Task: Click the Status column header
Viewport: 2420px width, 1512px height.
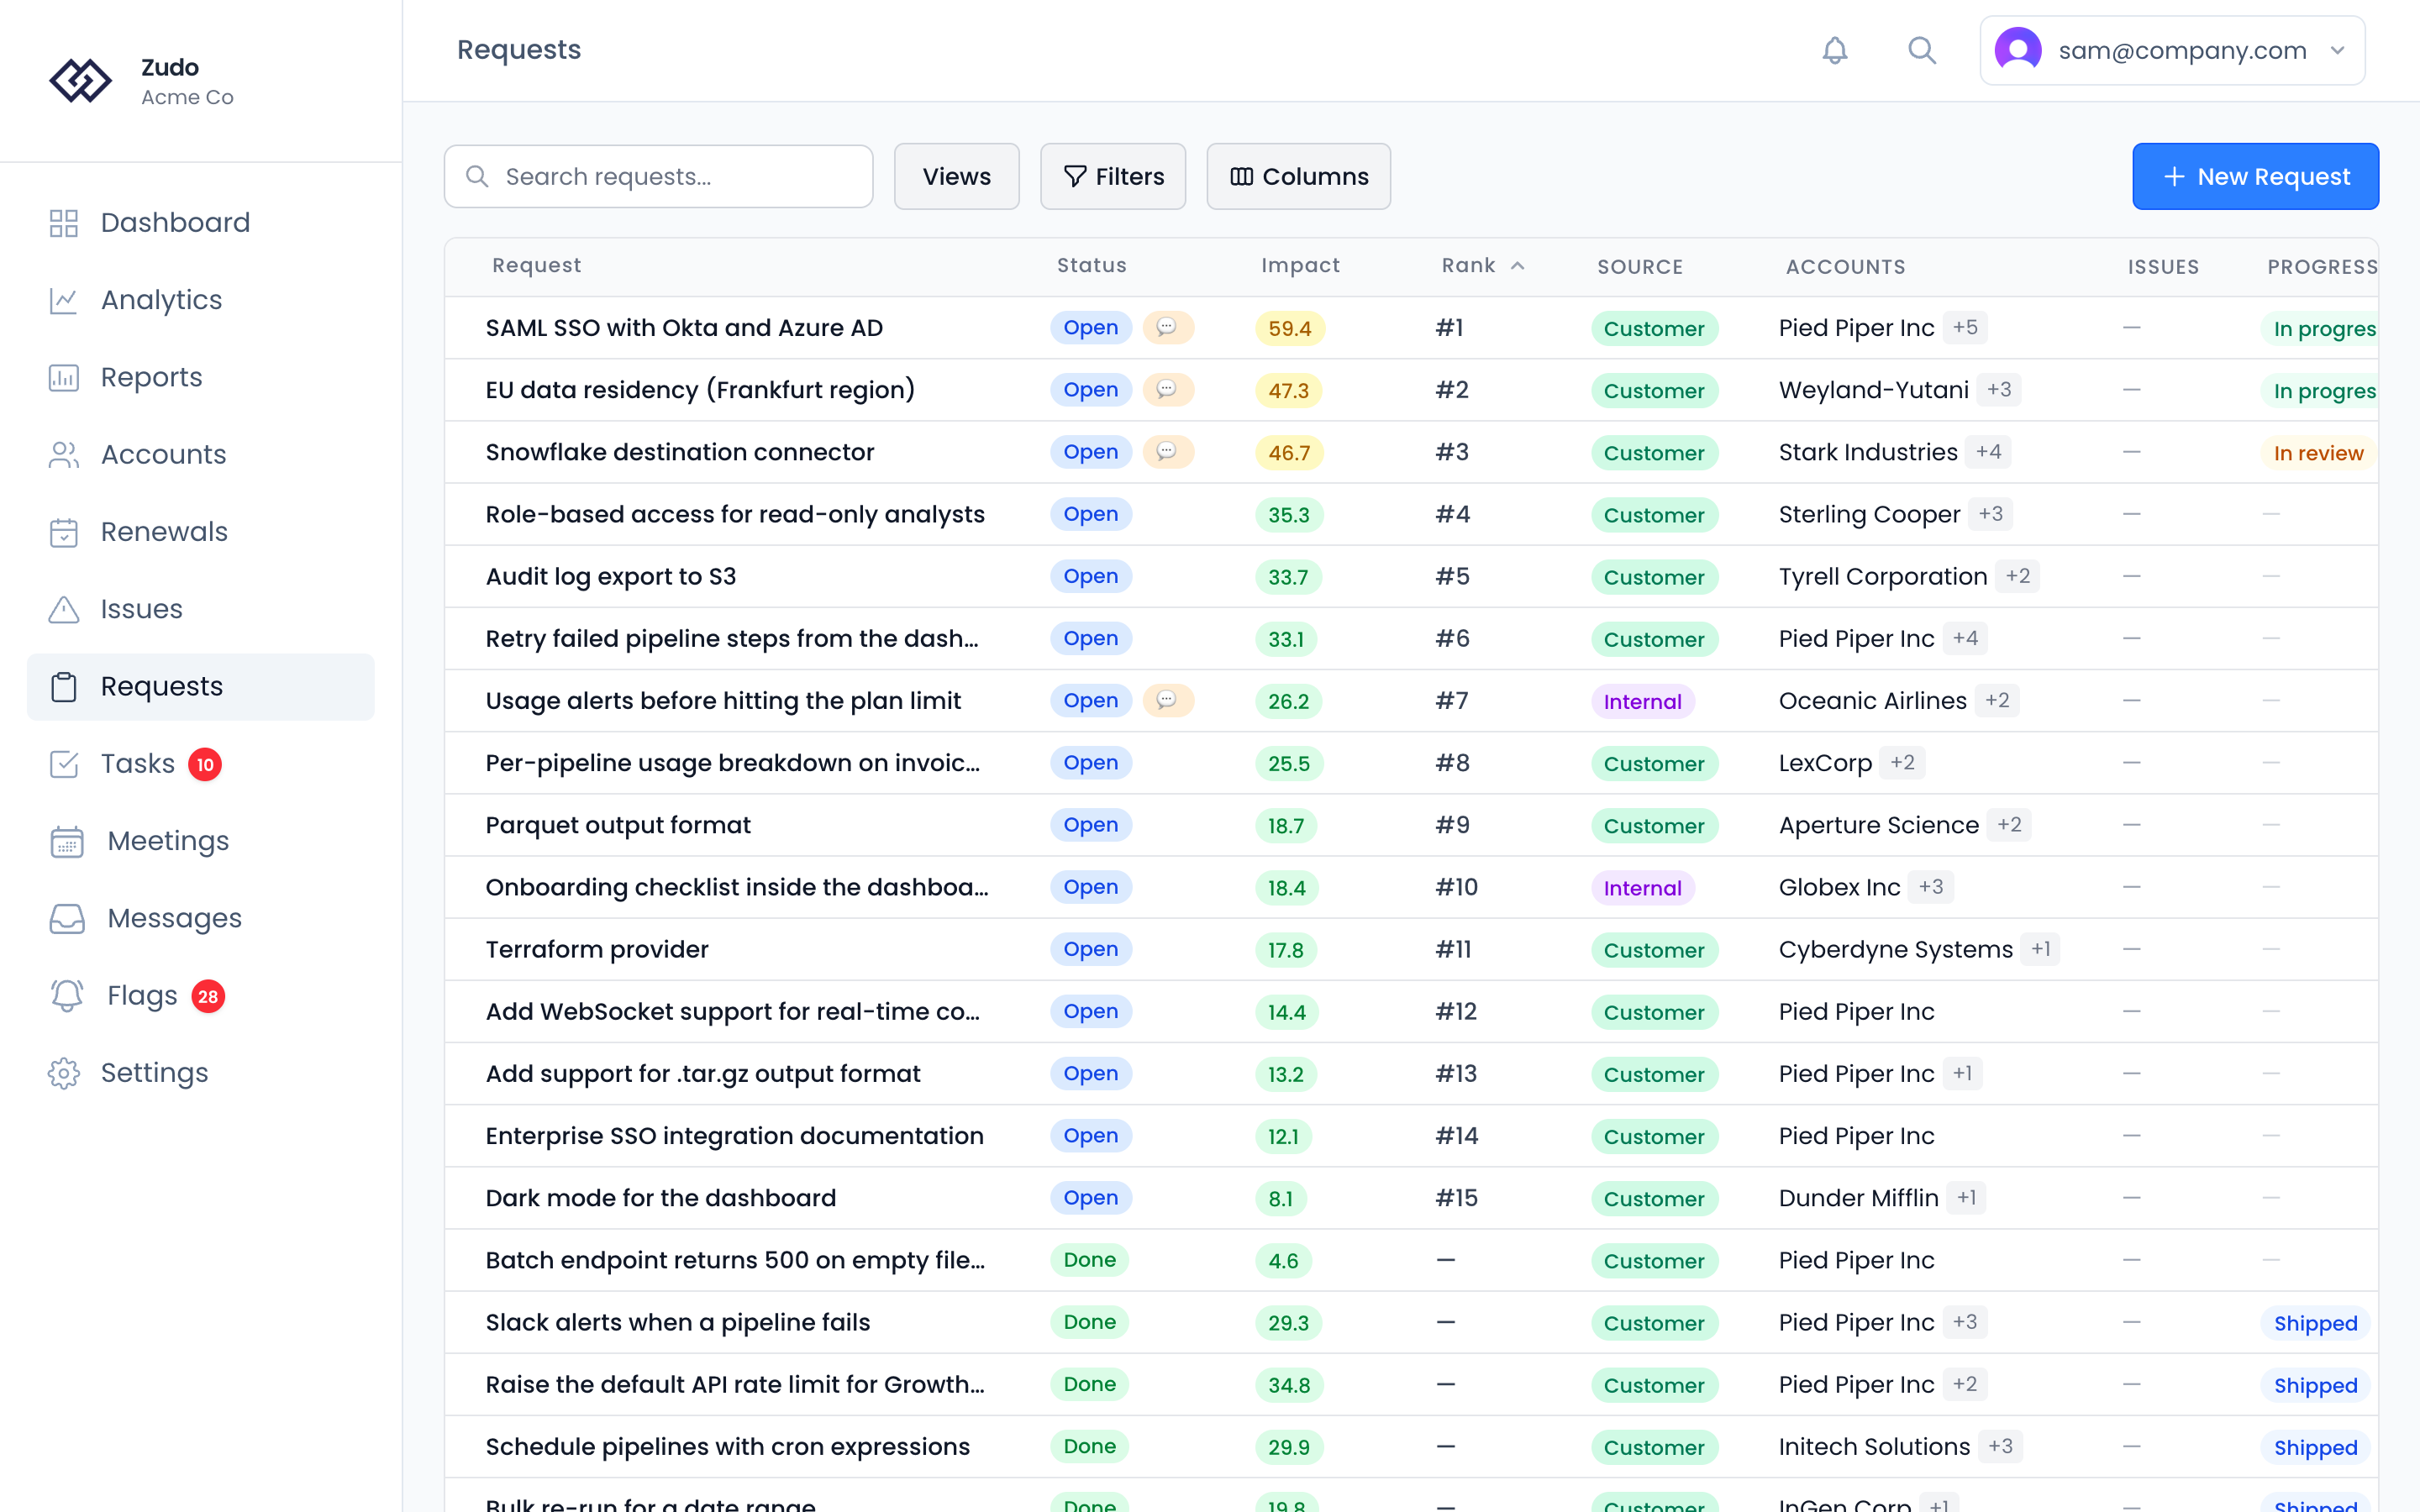Action: click(x=1092, y=266)
